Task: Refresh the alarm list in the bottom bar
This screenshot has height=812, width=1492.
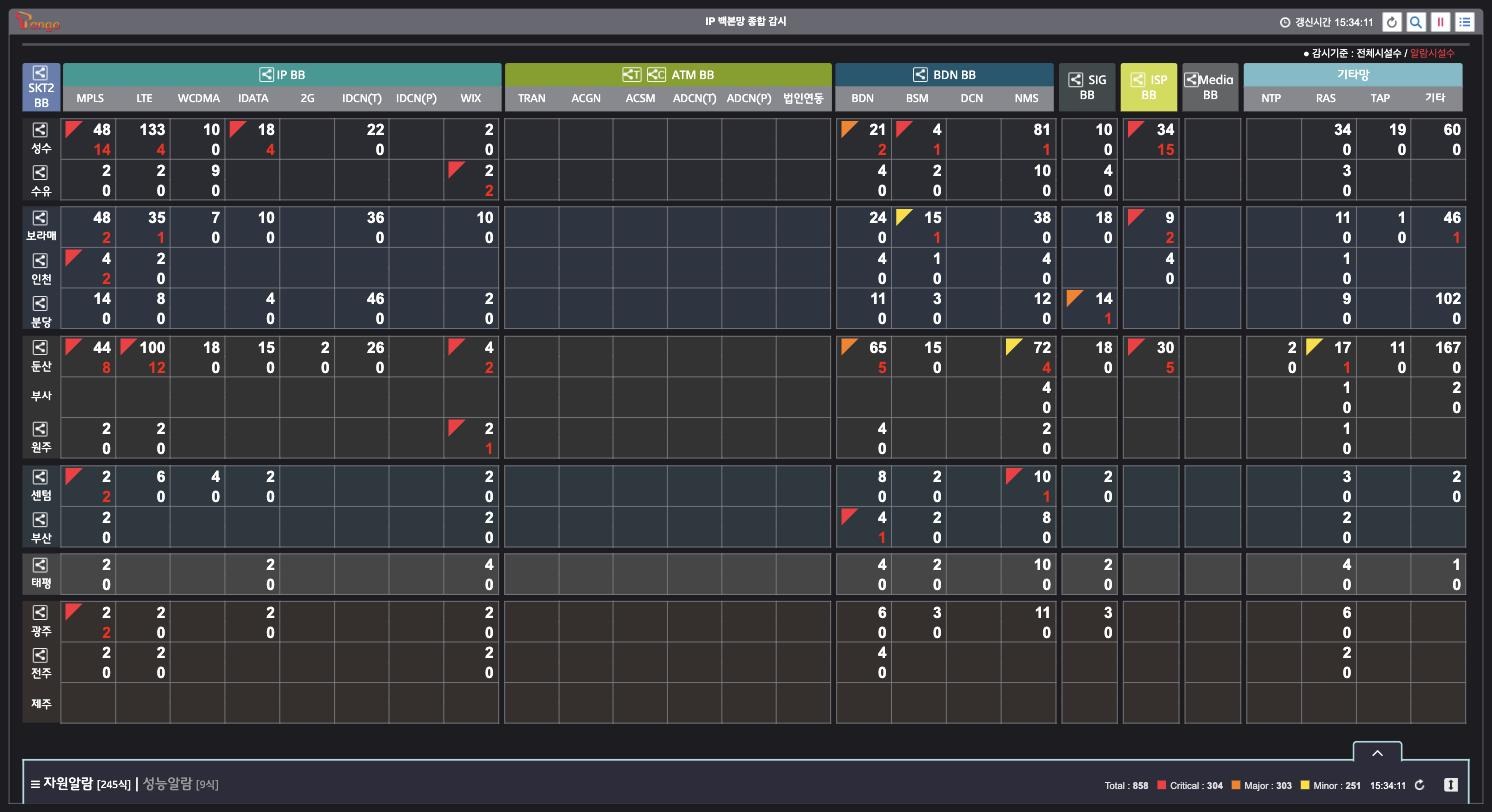Action: (x=1419, y=785)
